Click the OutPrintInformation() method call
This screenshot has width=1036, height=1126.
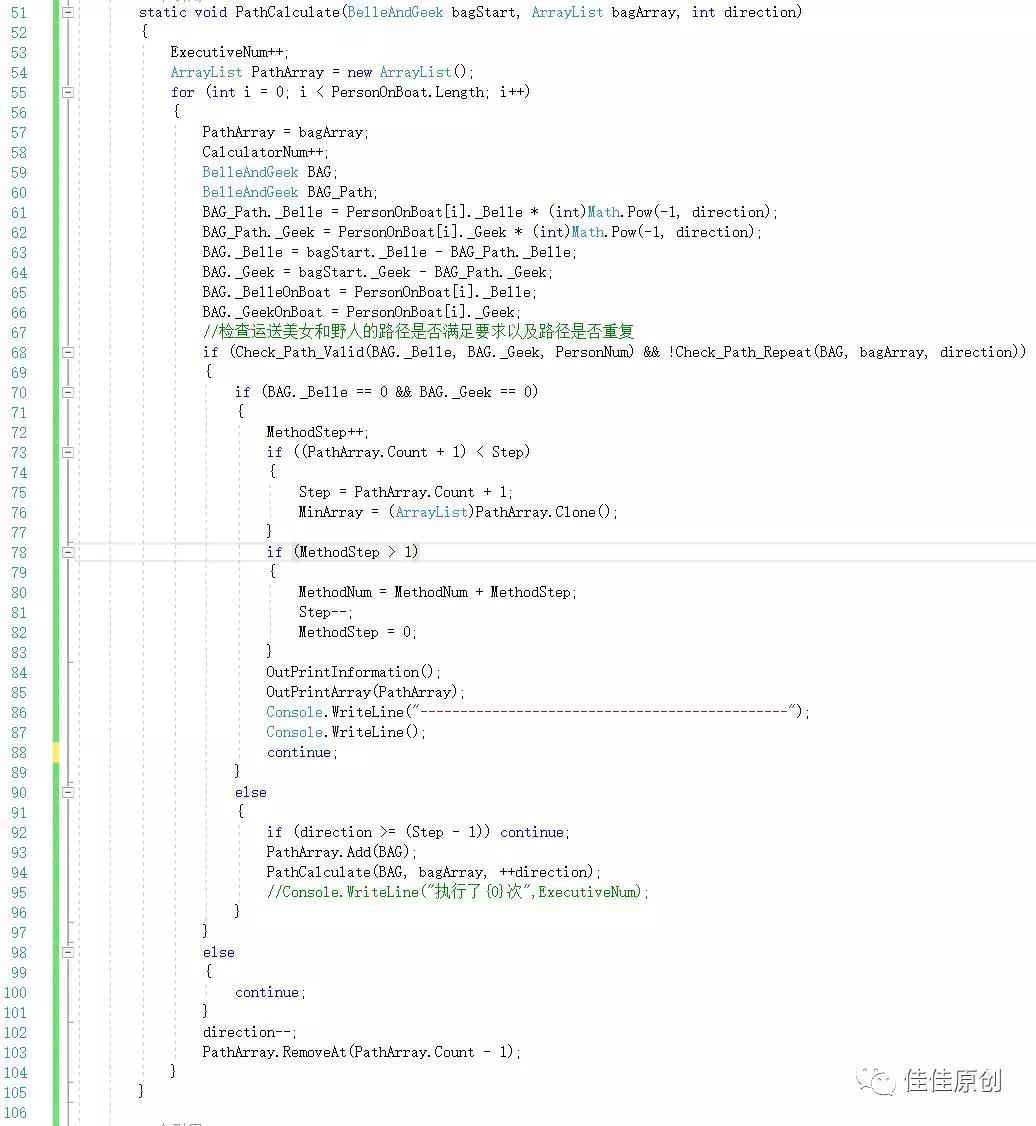[x=352, y=672]
